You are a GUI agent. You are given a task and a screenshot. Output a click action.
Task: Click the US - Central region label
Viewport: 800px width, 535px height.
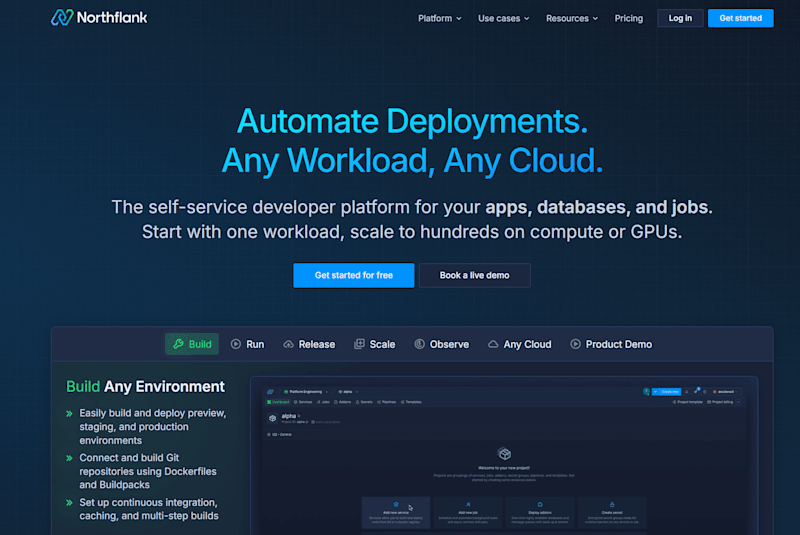pos(280,435)
